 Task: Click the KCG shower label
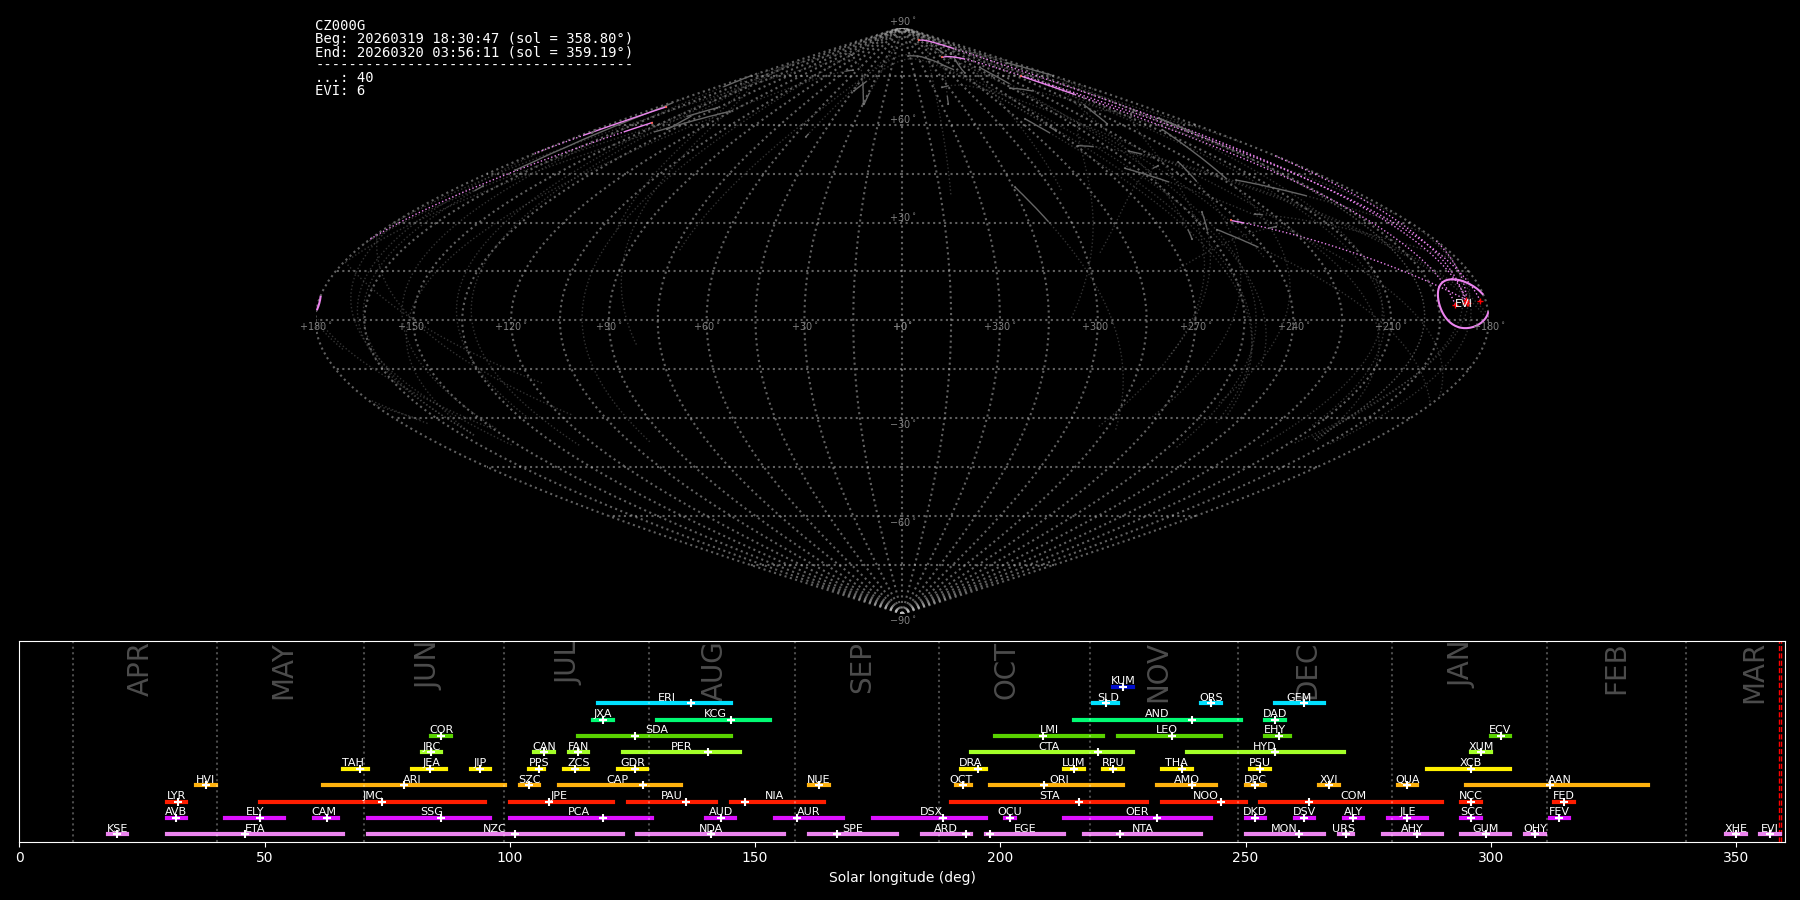[x=715, y=714]
